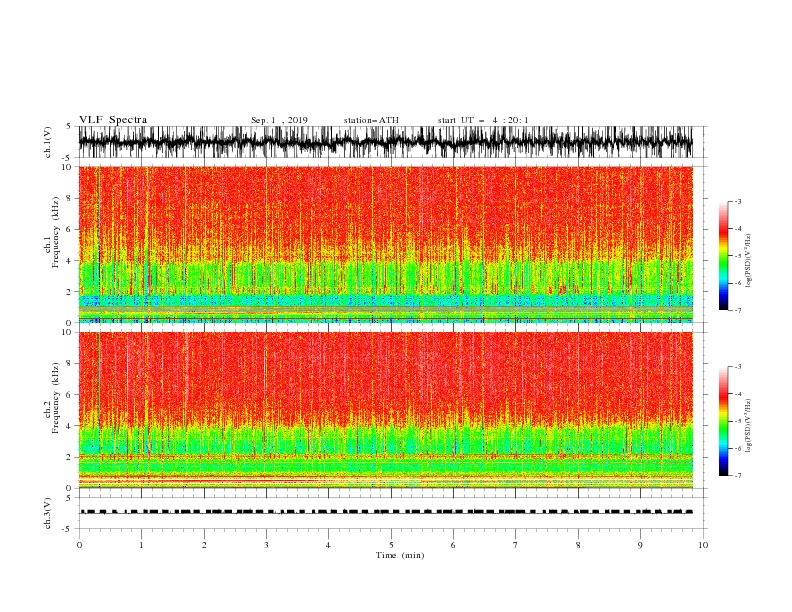Click time axis tick label "5"

(391, 545)
